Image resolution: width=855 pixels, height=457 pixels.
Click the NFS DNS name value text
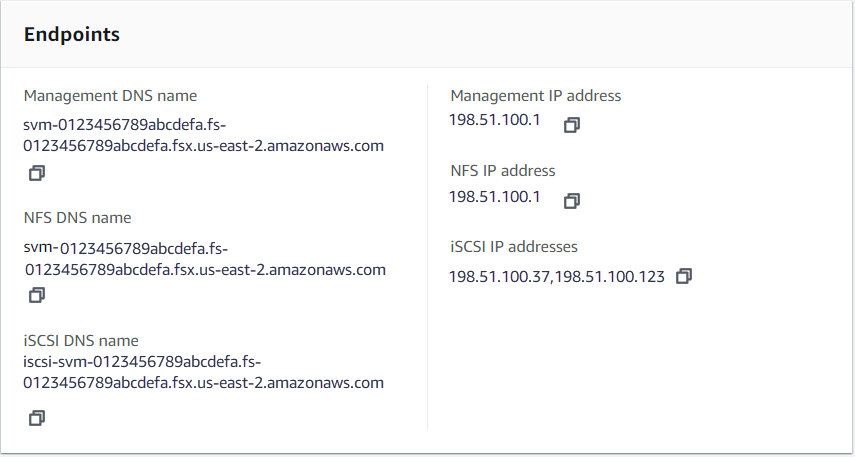(x=204, y=258)
